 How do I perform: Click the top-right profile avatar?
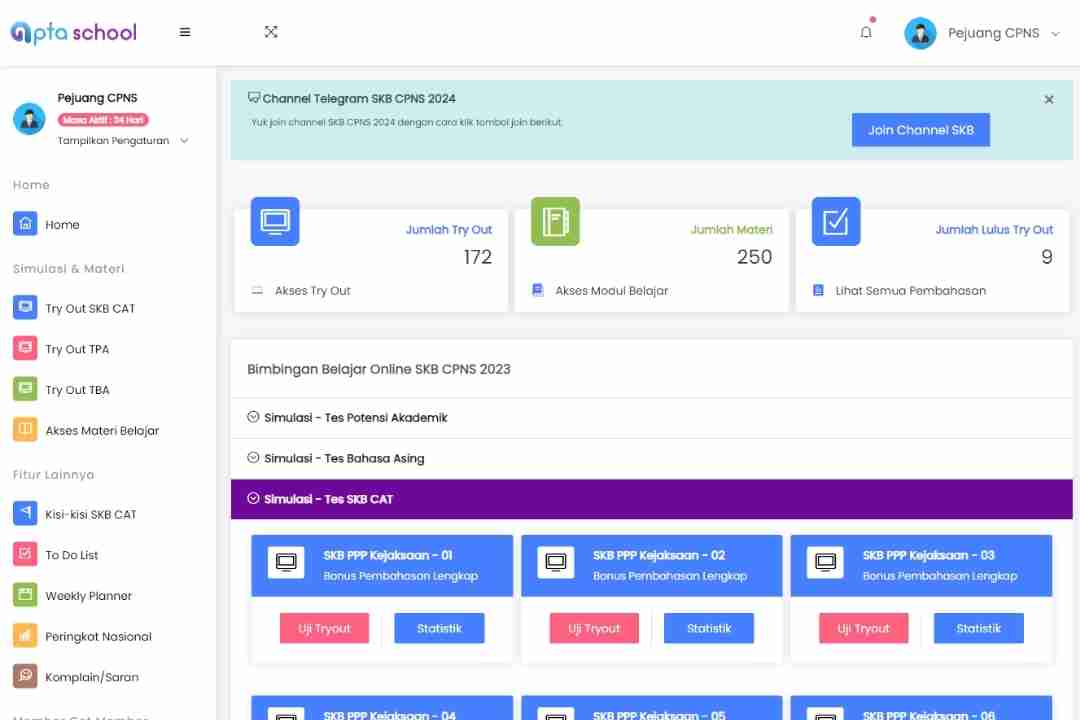[x=920, y=33]
